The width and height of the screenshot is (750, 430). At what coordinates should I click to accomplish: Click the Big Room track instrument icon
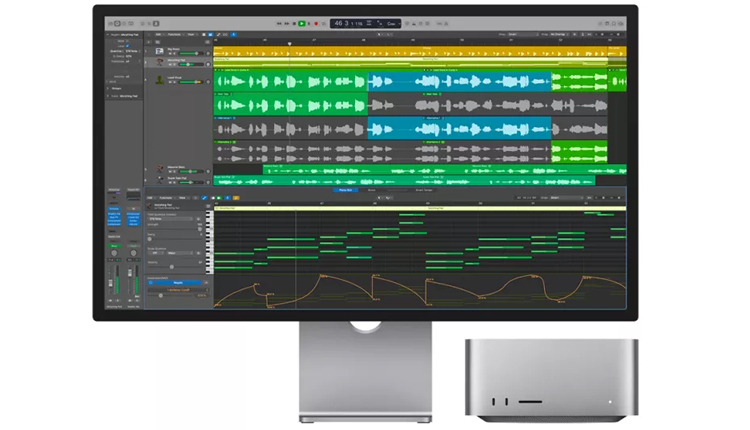tap(160, 50)
